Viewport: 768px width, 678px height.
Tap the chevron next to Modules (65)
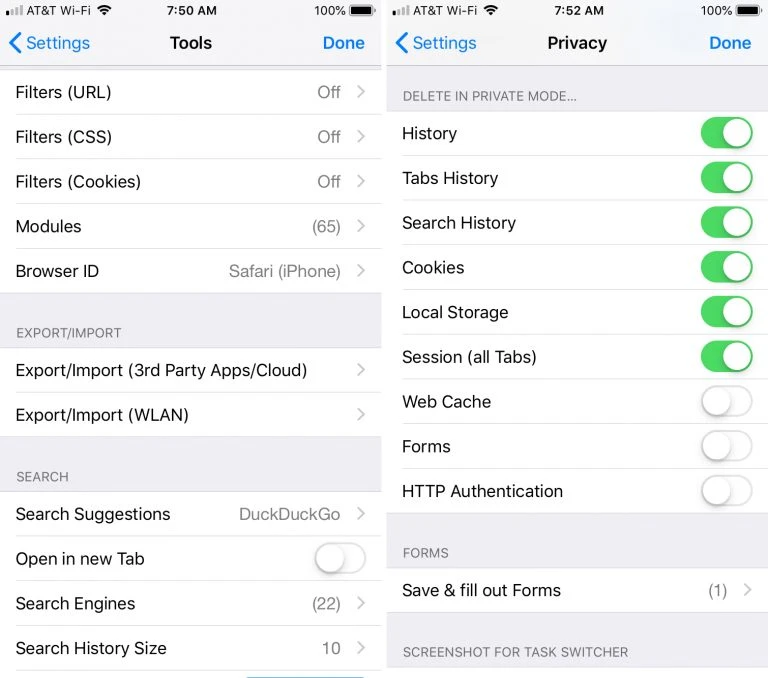pyautogui.click(x=361, y=226)
